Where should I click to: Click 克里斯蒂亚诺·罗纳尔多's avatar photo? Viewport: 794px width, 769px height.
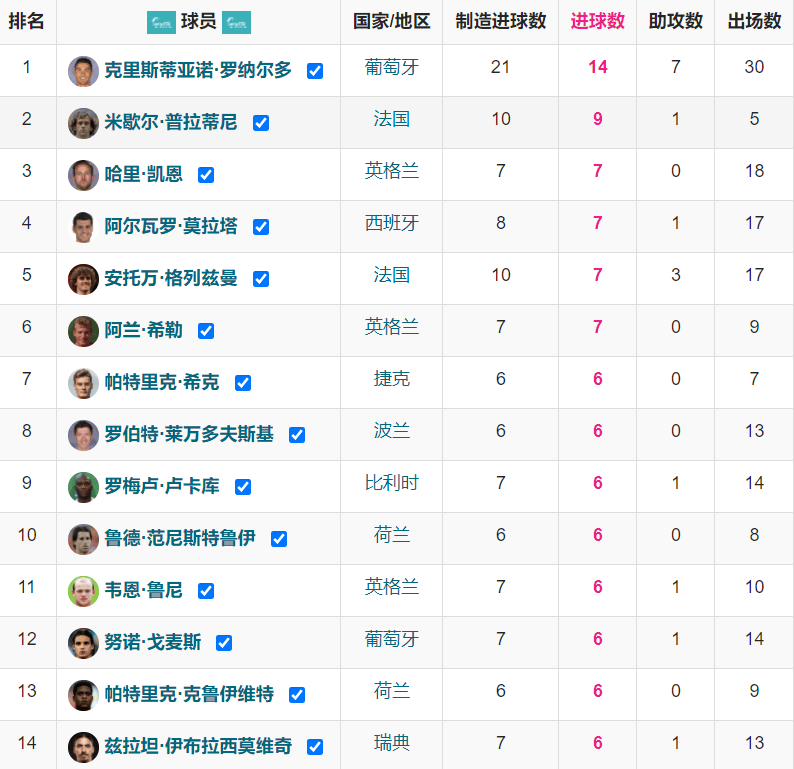(83, 71)
